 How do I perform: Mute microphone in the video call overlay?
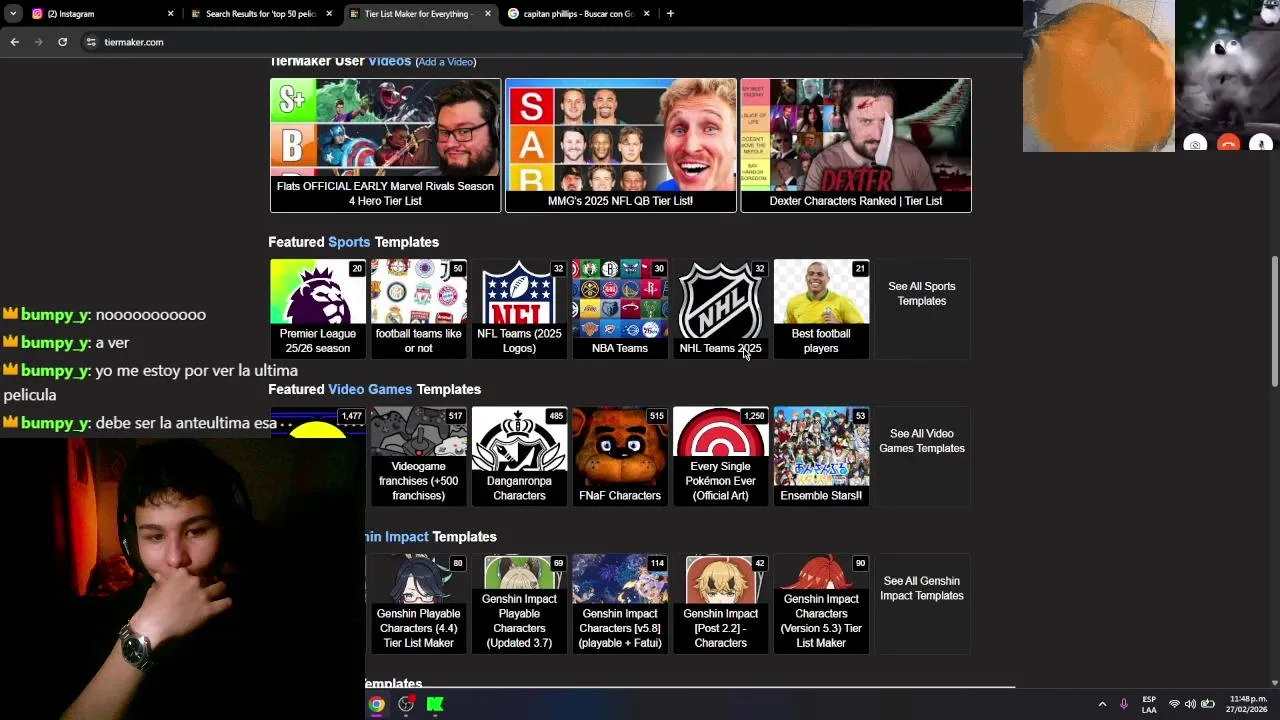(x=1261, y=144)
